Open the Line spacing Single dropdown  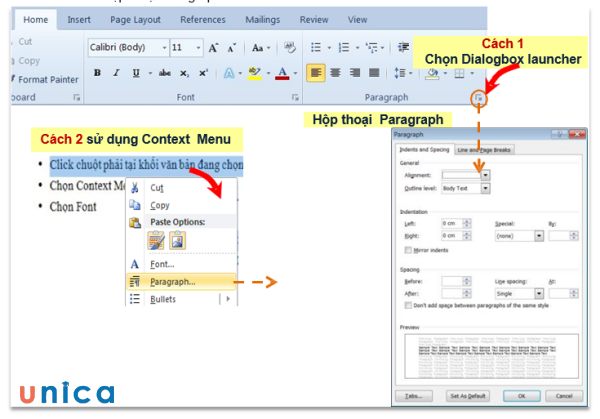click(x=539, y=293)
